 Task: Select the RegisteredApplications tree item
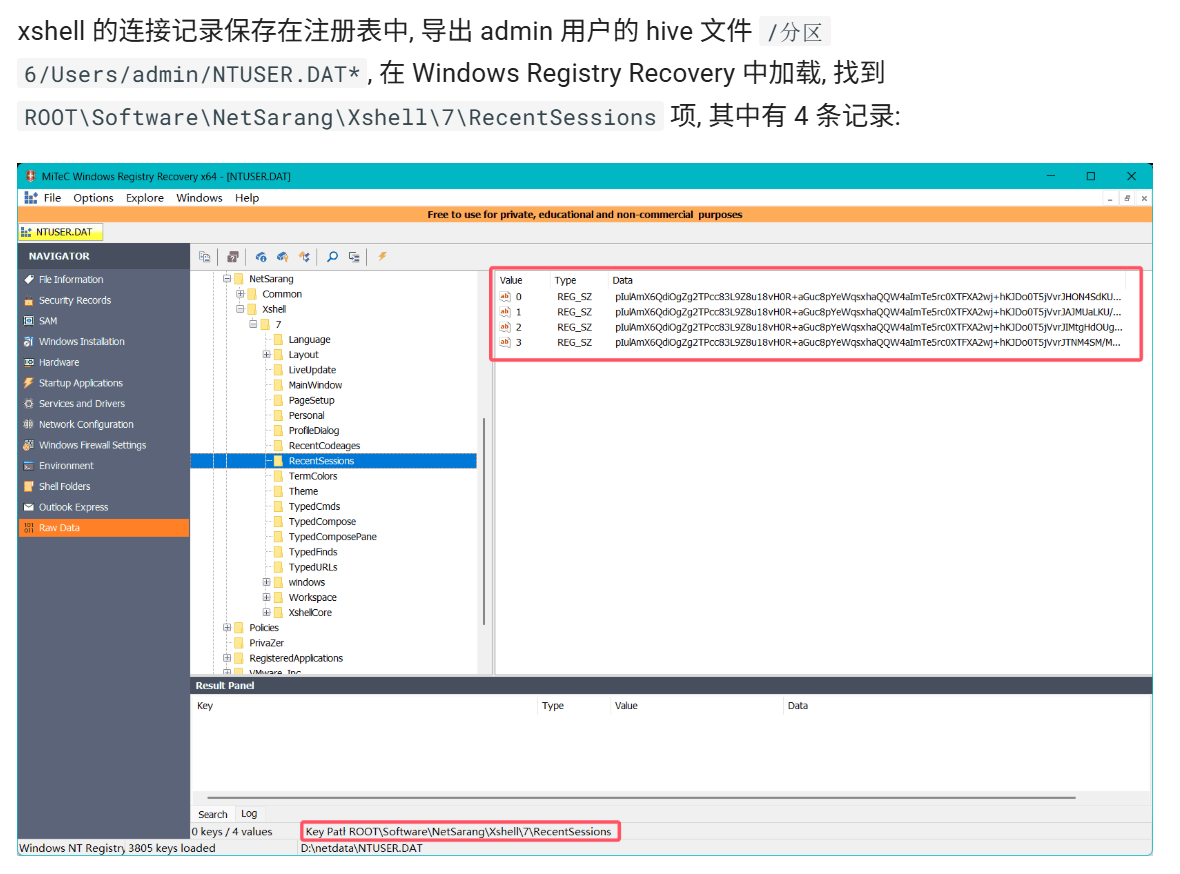pyautogui.click(x=296, y=658)
